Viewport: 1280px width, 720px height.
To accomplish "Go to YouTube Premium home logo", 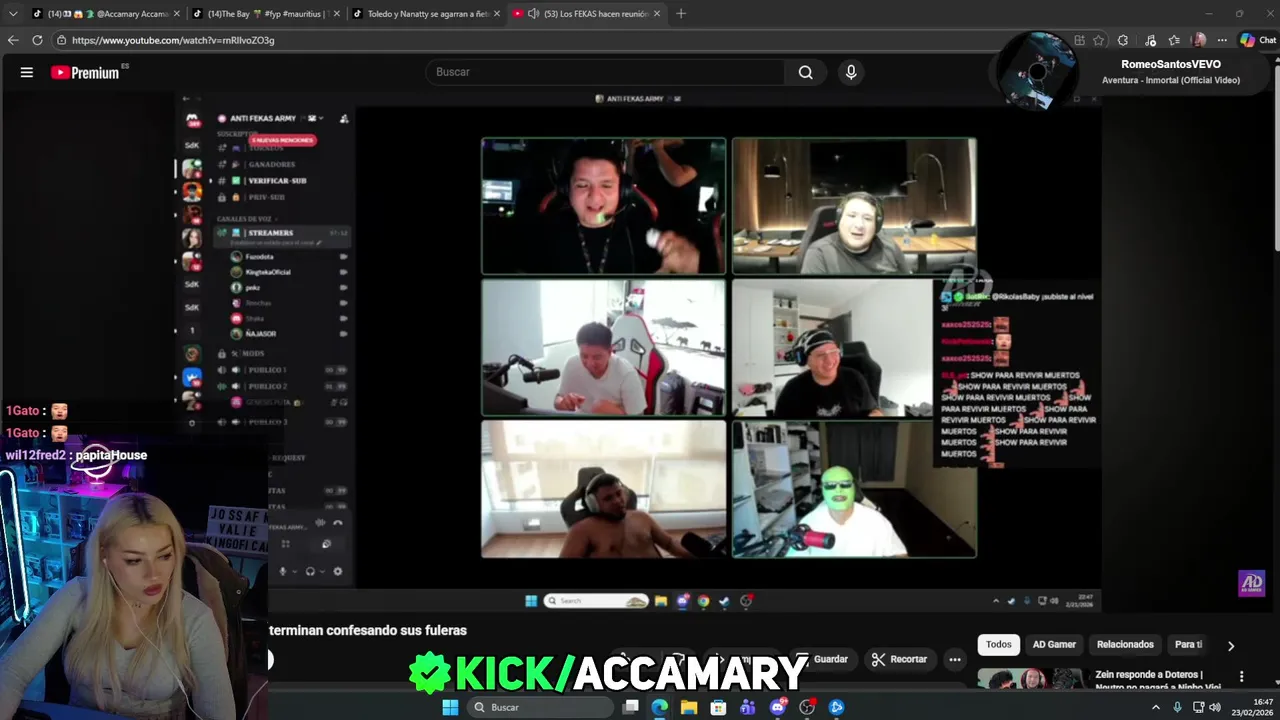I will [86, 72].
